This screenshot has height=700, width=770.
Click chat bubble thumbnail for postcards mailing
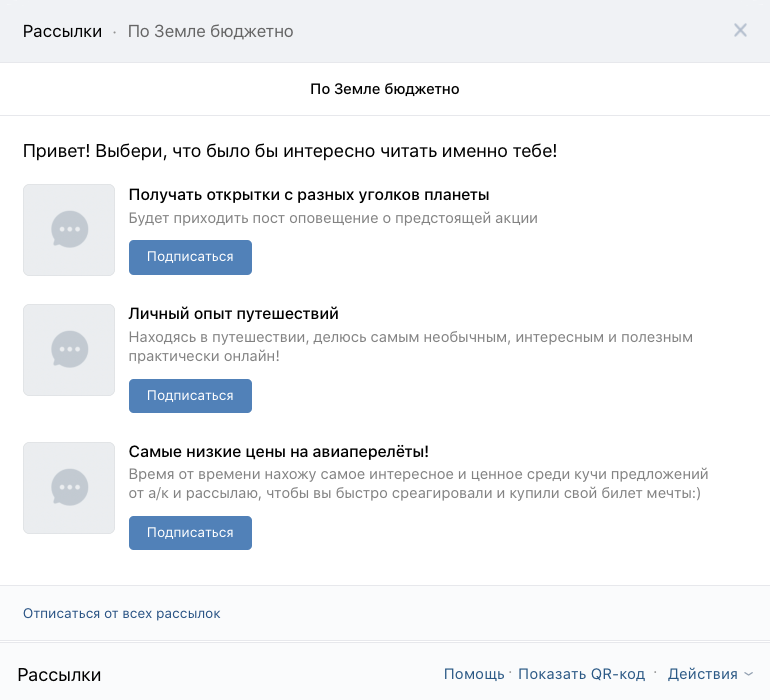[69, 230]
